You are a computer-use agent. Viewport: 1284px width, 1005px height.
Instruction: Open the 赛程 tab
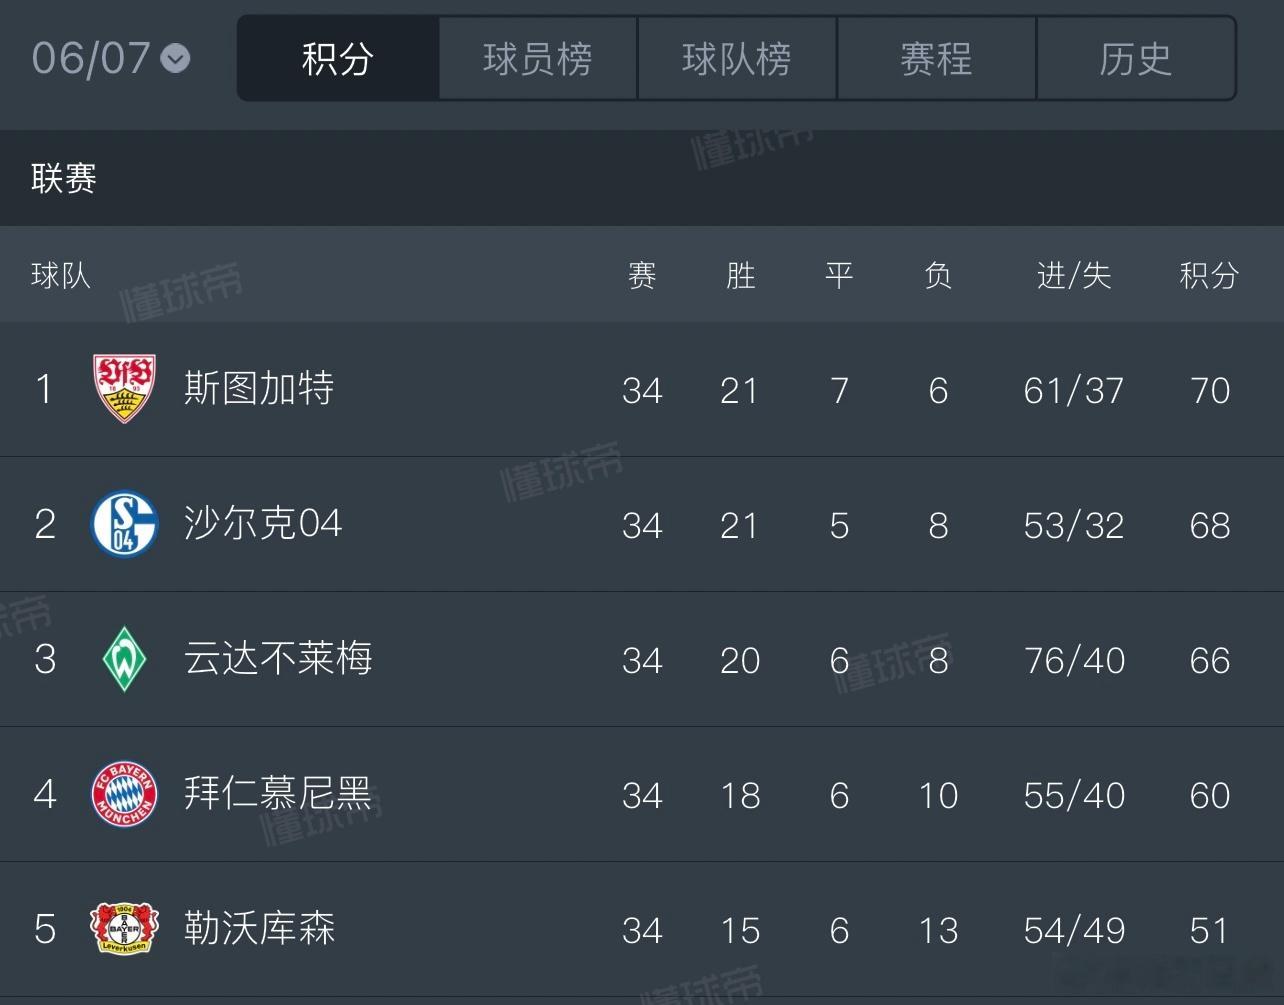click(x=936, y=58)
